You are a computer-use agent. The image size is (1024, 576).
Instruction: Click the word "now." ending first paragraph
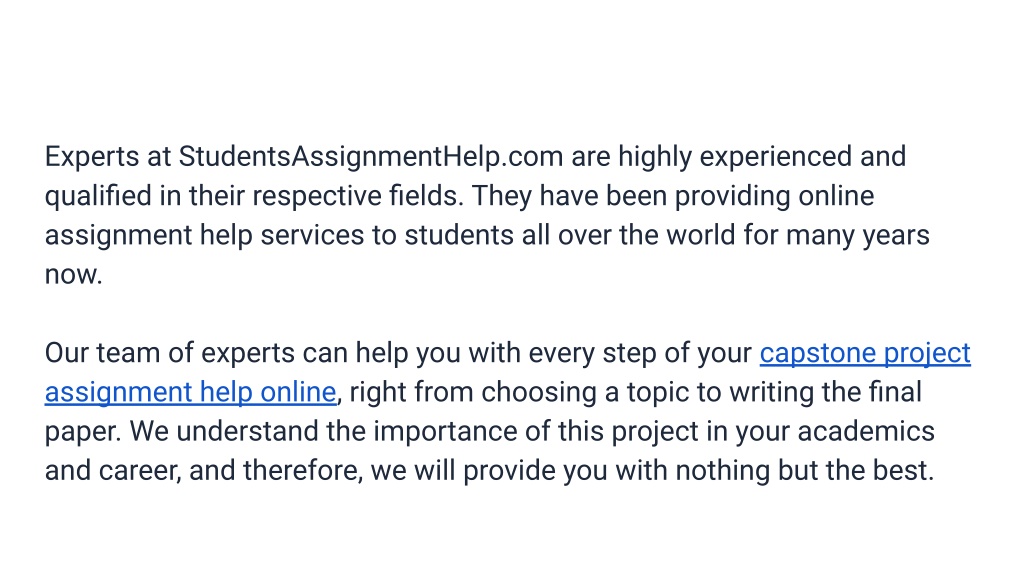point(74,275)
